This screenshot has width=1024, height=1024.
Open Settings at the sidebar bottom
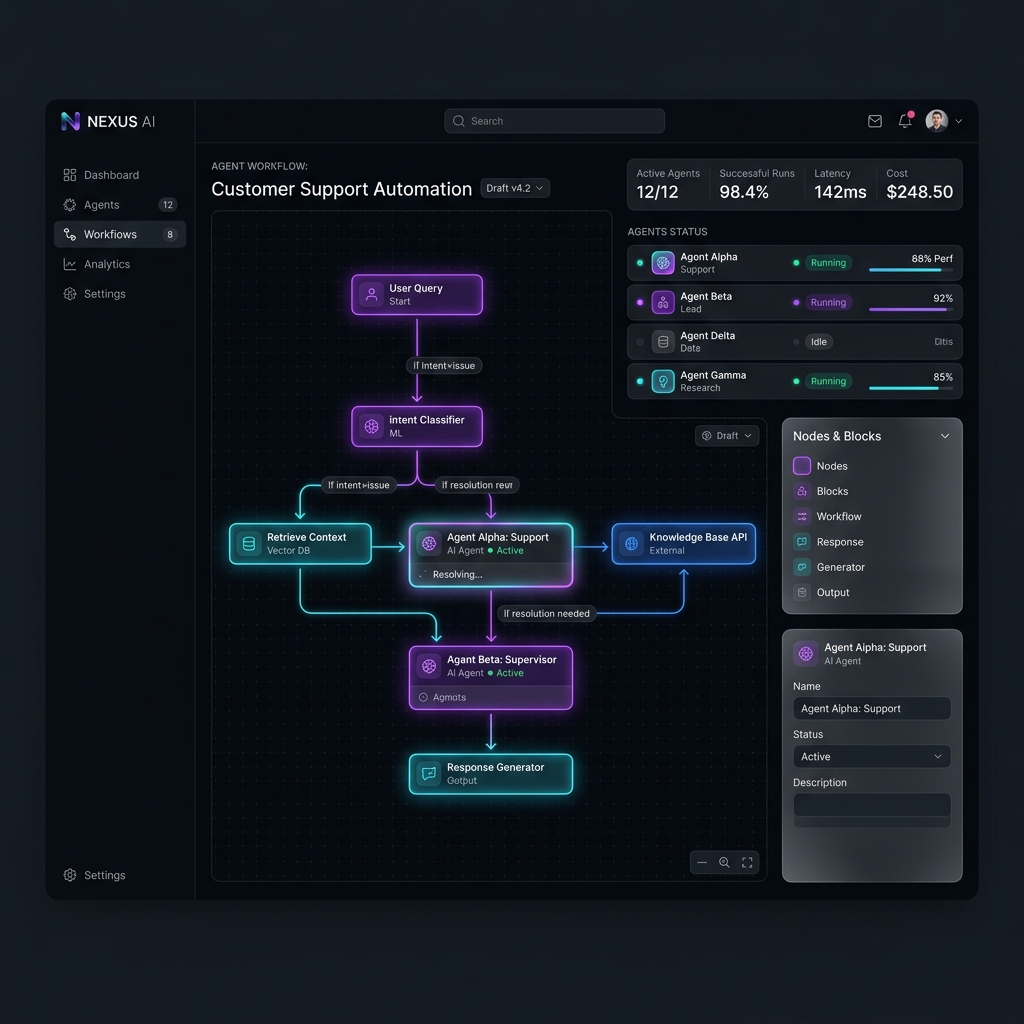tap(95, 875)
